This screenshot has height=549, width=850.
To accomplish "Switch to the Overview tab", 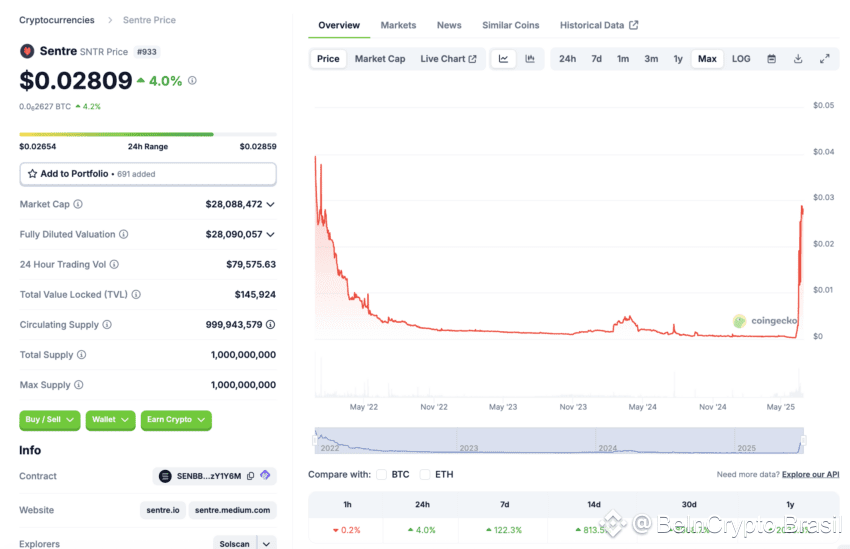I will pos(339,25).
